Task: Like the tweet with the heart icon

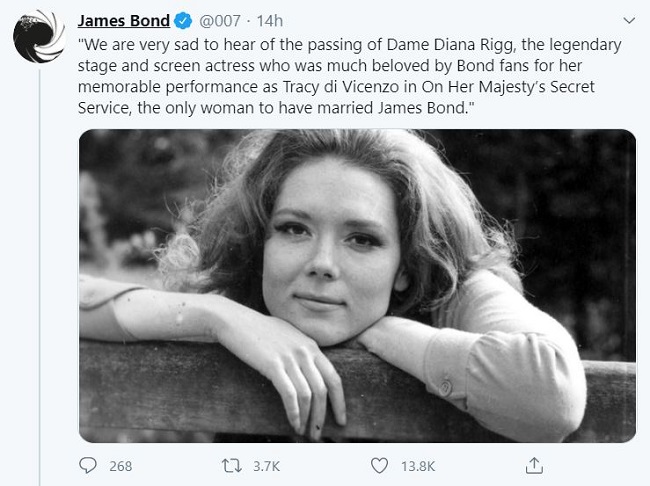Action: [x=379, y=466]
